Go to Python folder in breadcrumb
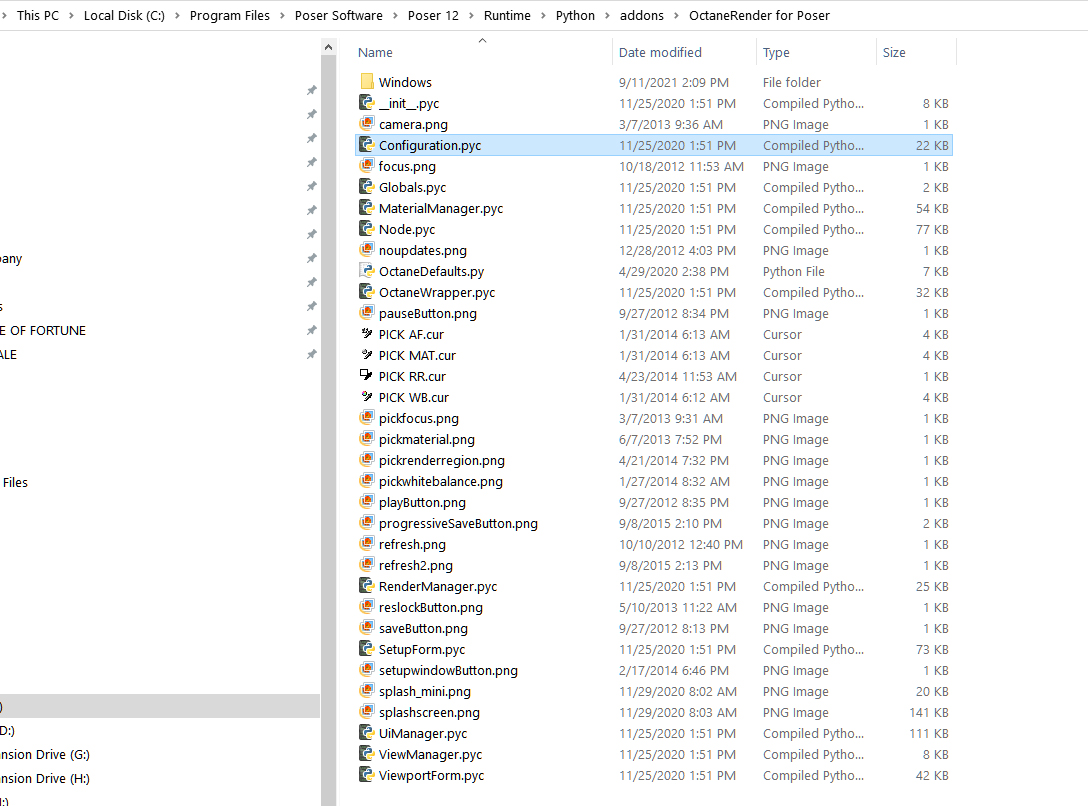 (575, 15)
